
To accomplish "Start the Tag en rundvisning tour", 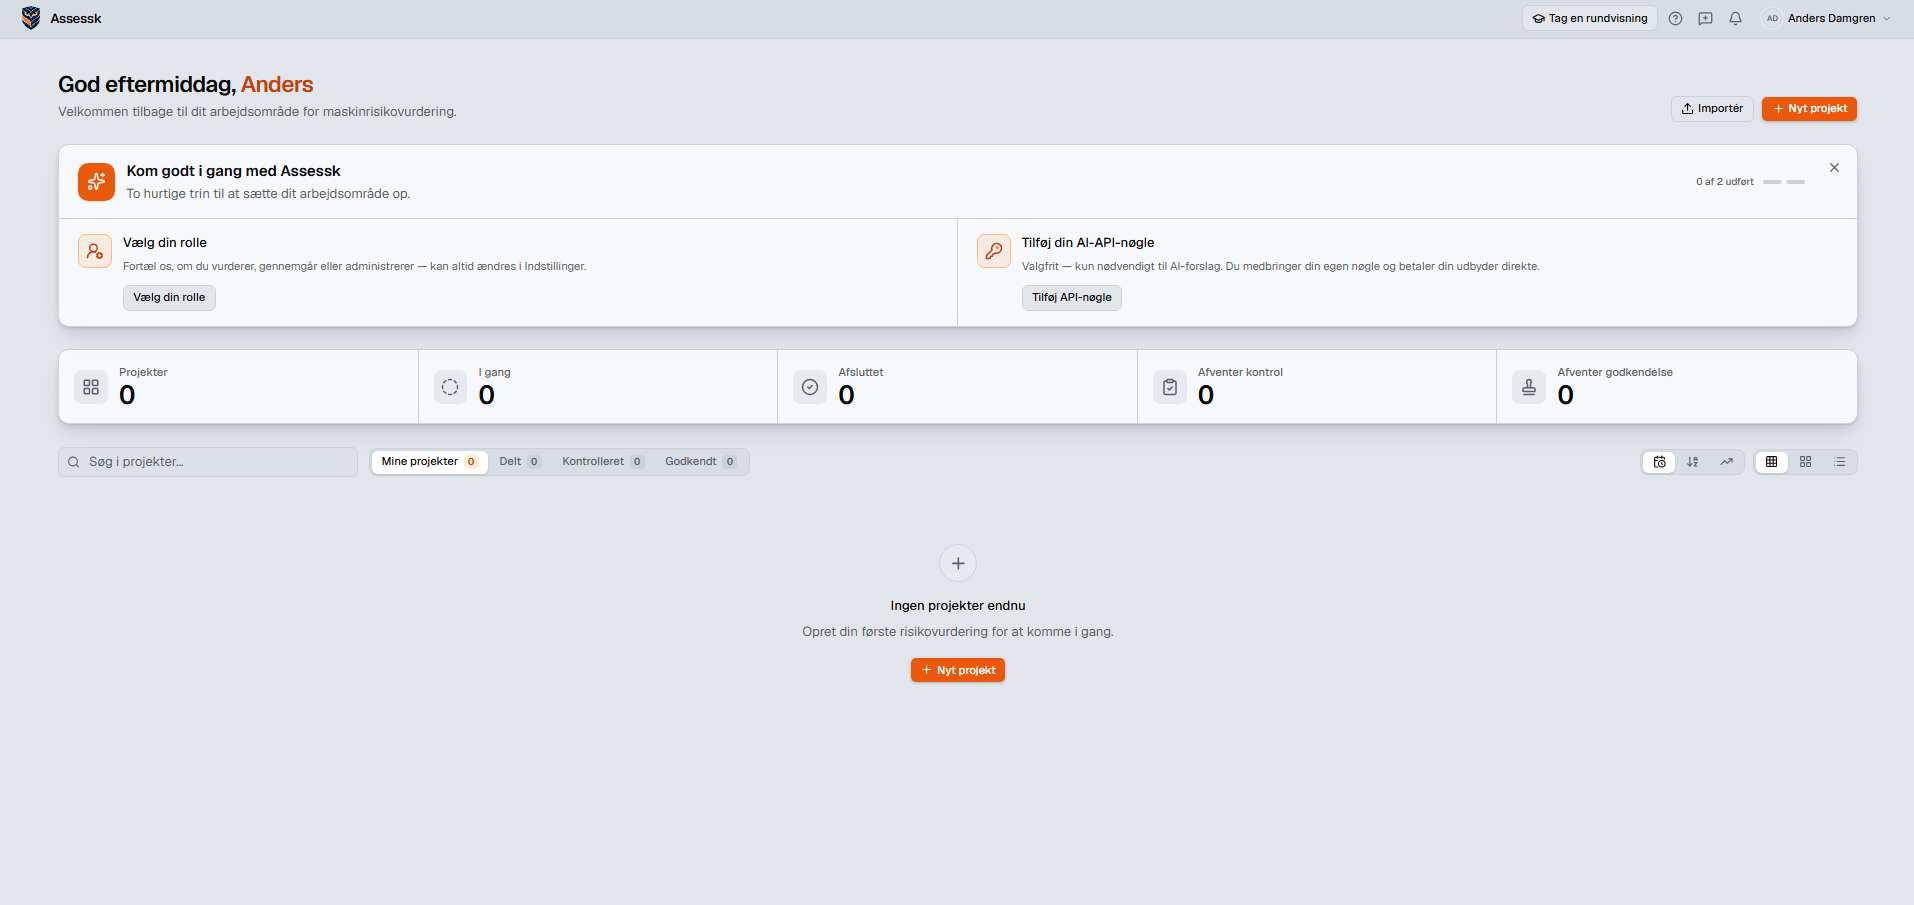I will tap(1590, 18).
